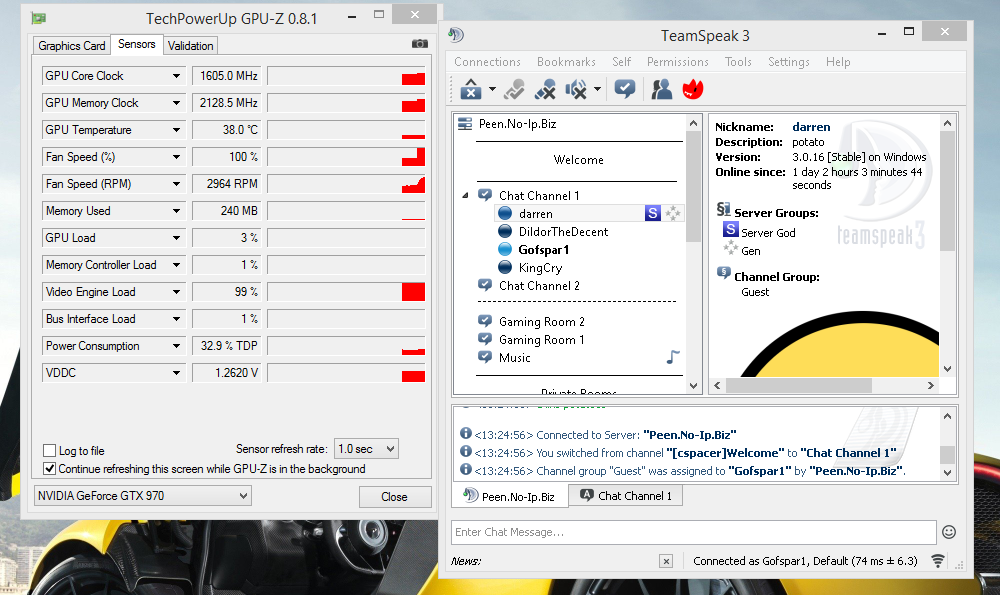Click Server God badge next to darren
This screenshot has height=595, width=1000.
click(652, 213)
